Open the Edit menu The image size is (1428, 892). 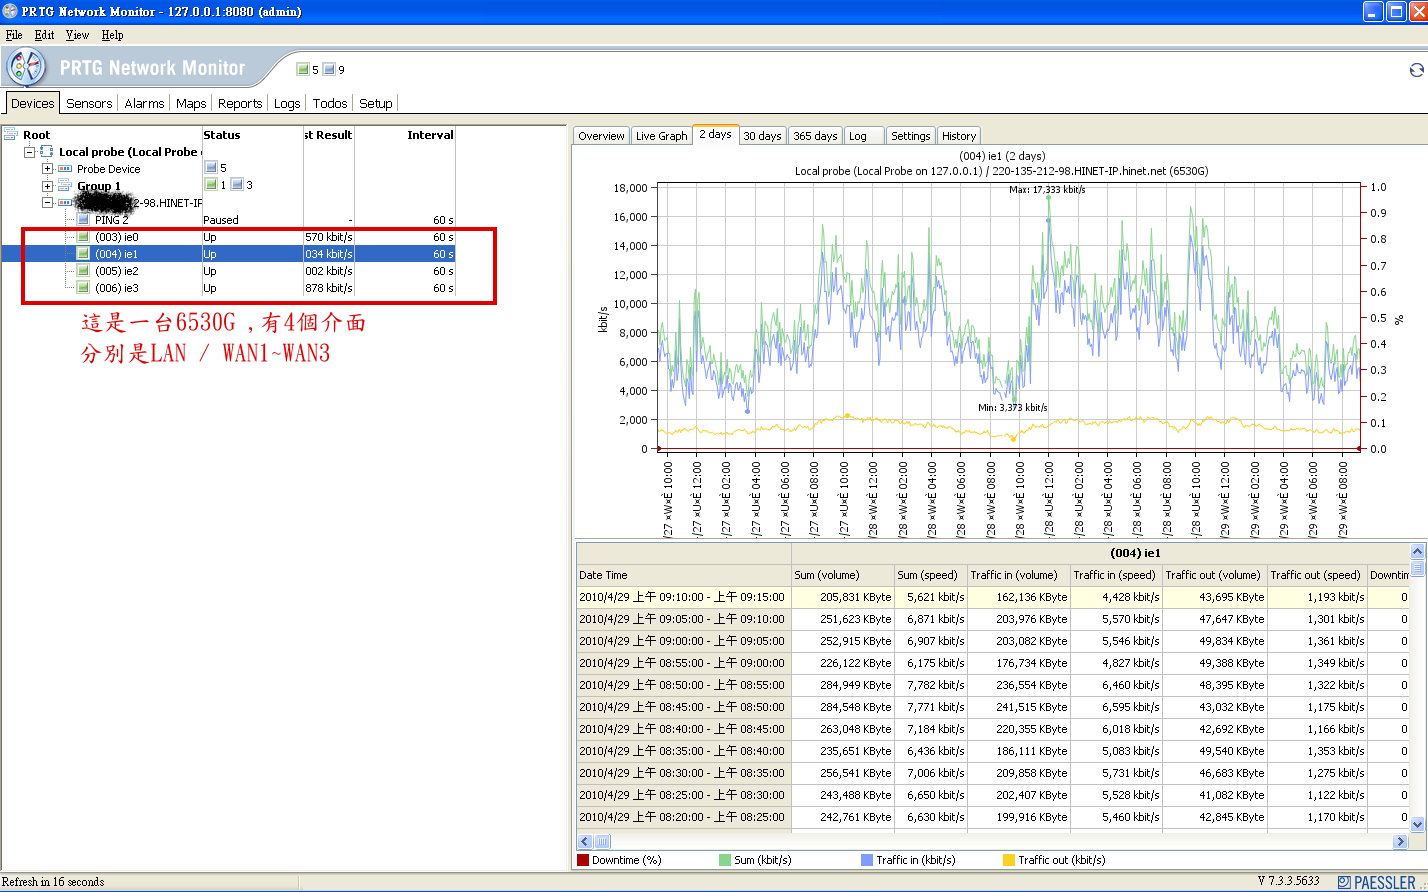pyautogui.click(x=45, y=35)
